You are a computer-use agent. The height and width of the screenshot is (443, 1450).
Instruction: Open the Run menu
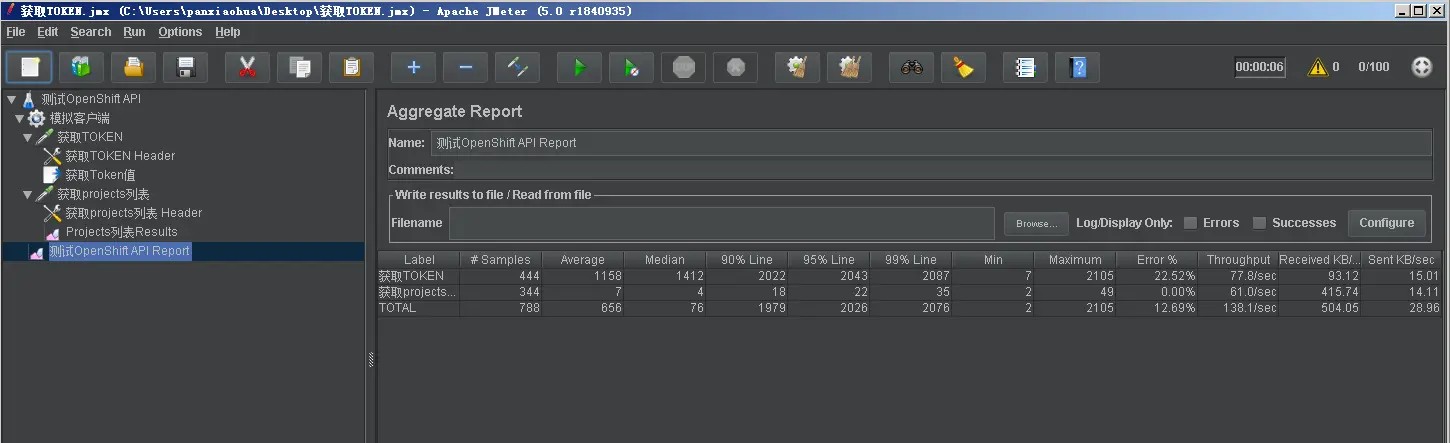(x=134, y=32)
